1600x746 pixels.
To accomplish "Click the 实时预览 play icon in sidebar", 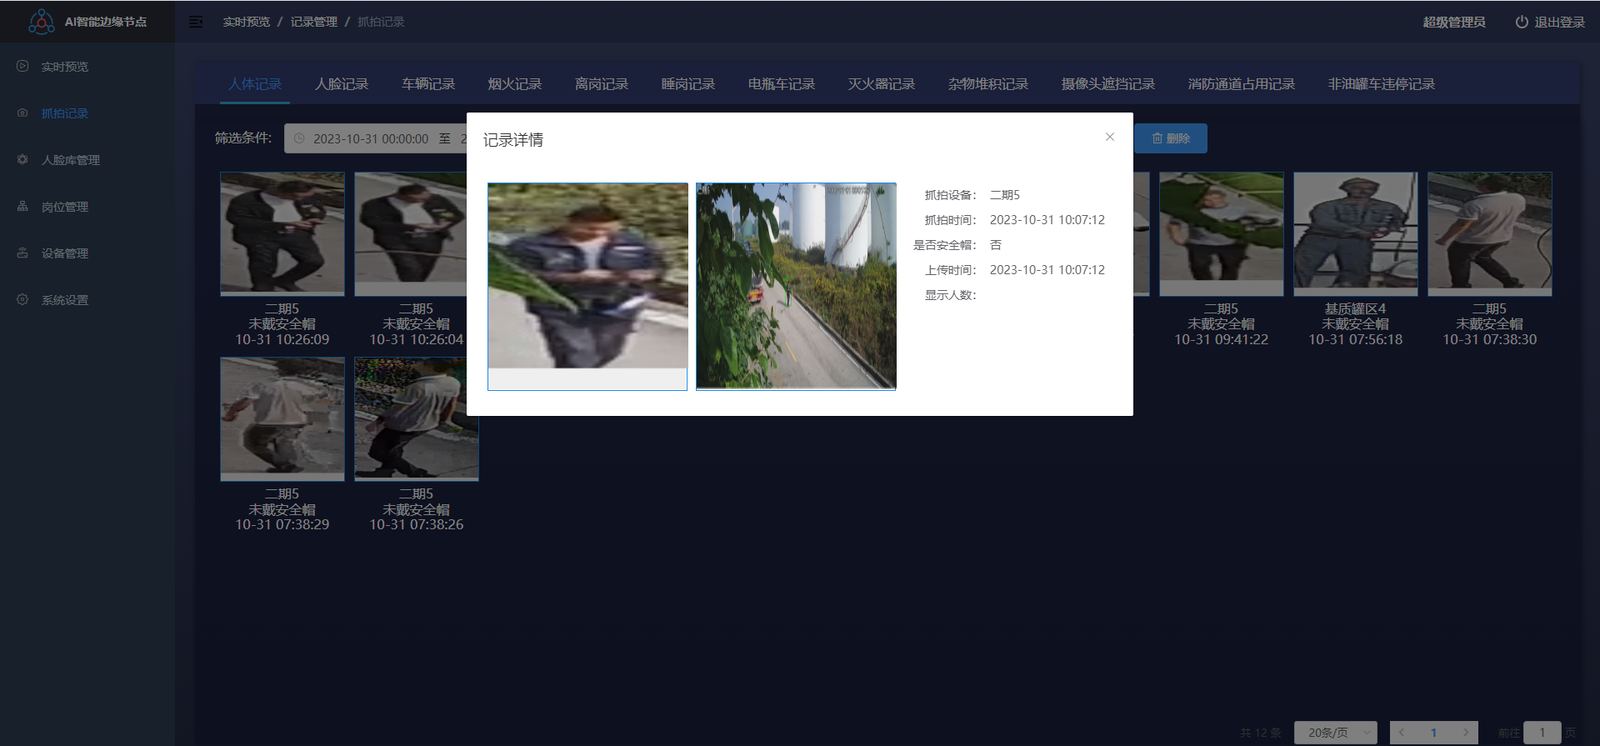I will coord(22,66).
